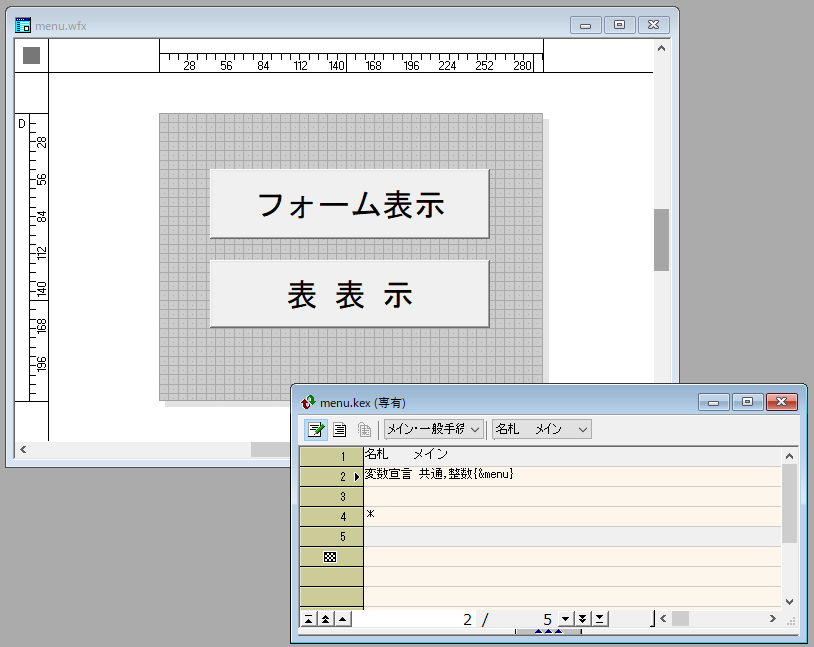Click the next line down-arrow icon

pyautogui.click(x=565, y=619)
